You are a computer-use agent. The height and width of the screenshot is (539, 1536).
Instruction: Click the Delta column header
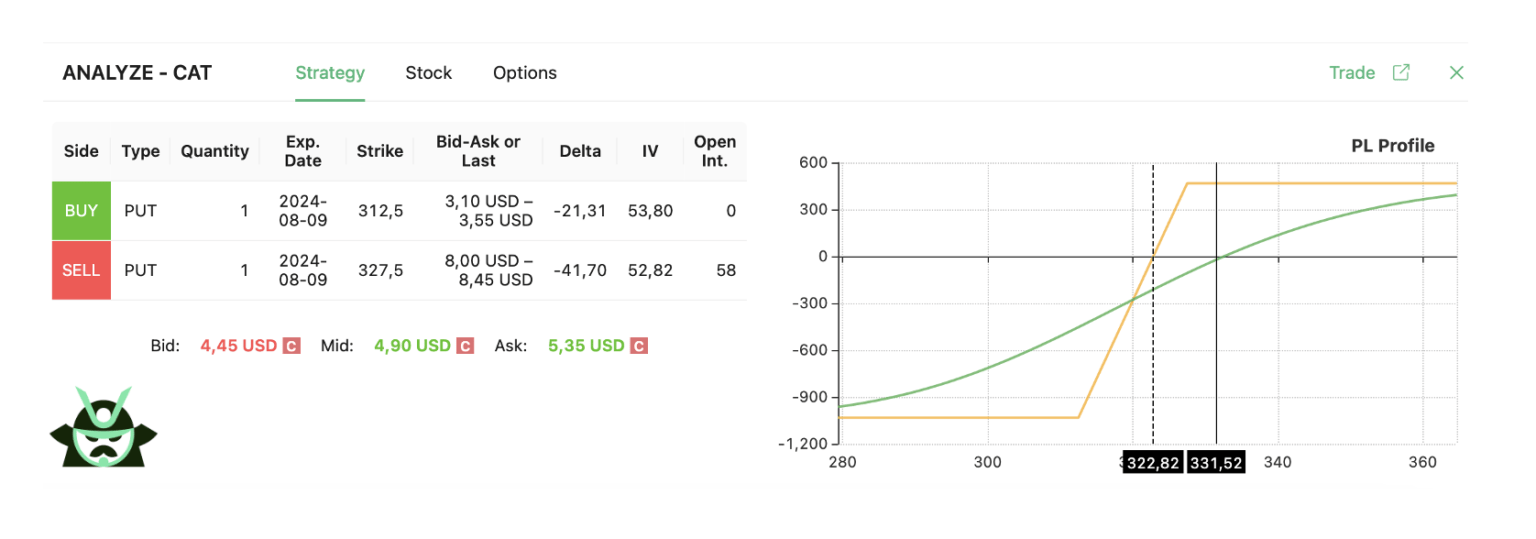coord(580,151)
